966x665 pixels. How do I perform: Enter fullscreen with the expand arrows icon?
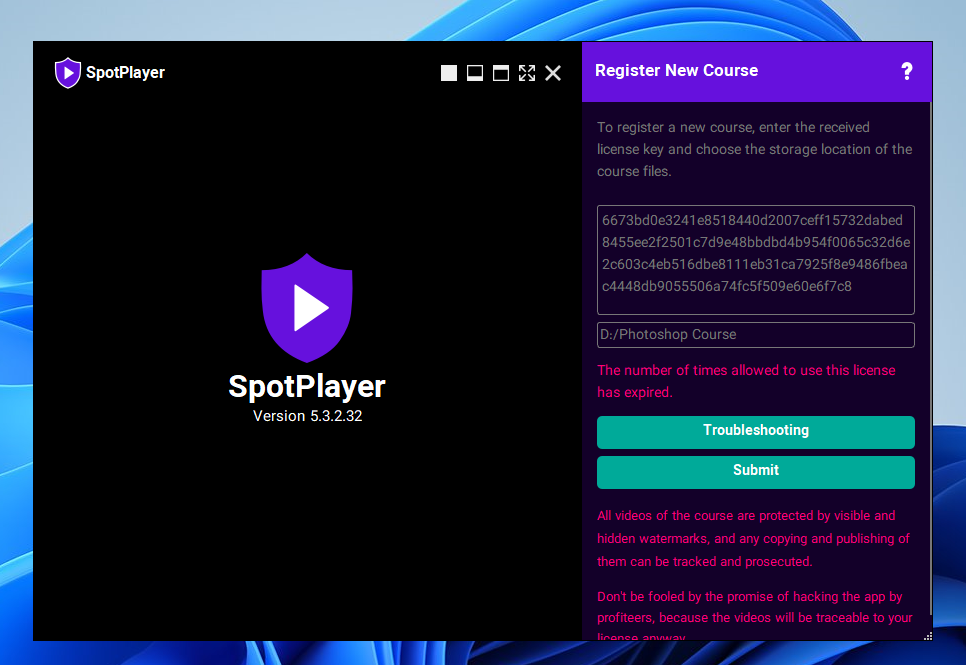point(527,73)
